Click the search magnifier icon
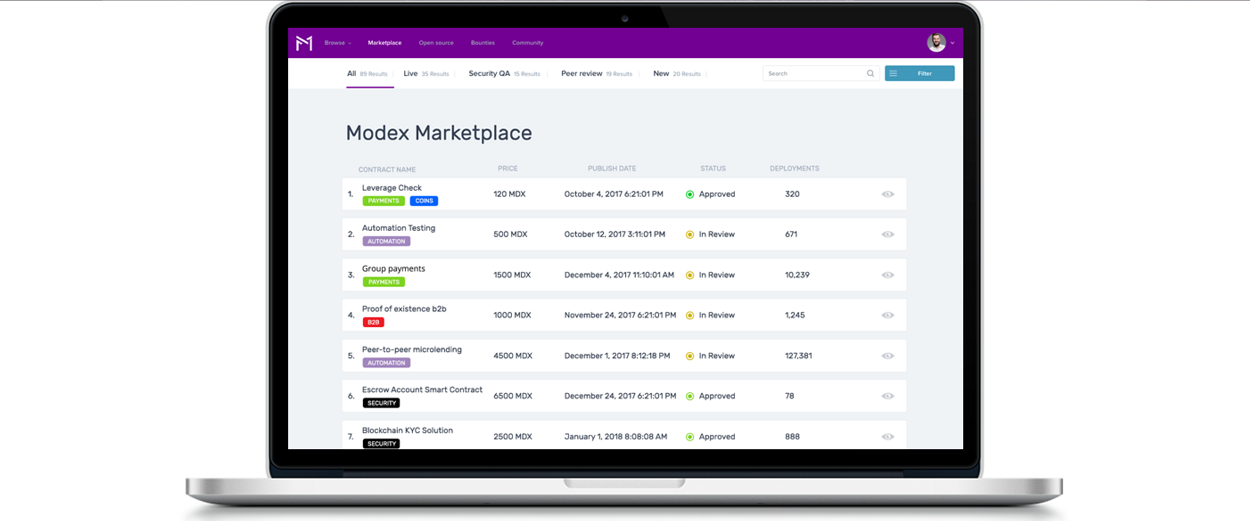The height and width of the screenshot is (521, 1250). click(x=871, y=73)
